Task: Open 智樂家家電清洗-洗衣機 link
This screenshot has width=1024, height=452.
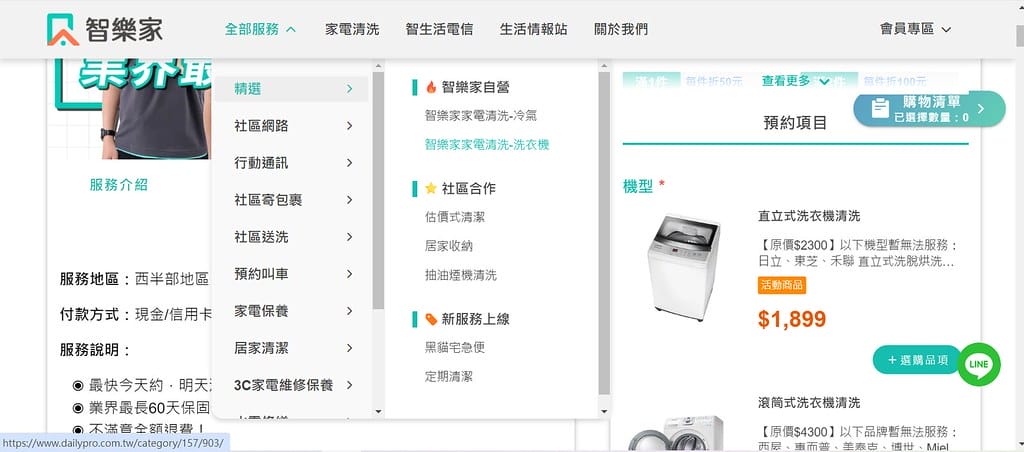Action: tap(487, 144)
